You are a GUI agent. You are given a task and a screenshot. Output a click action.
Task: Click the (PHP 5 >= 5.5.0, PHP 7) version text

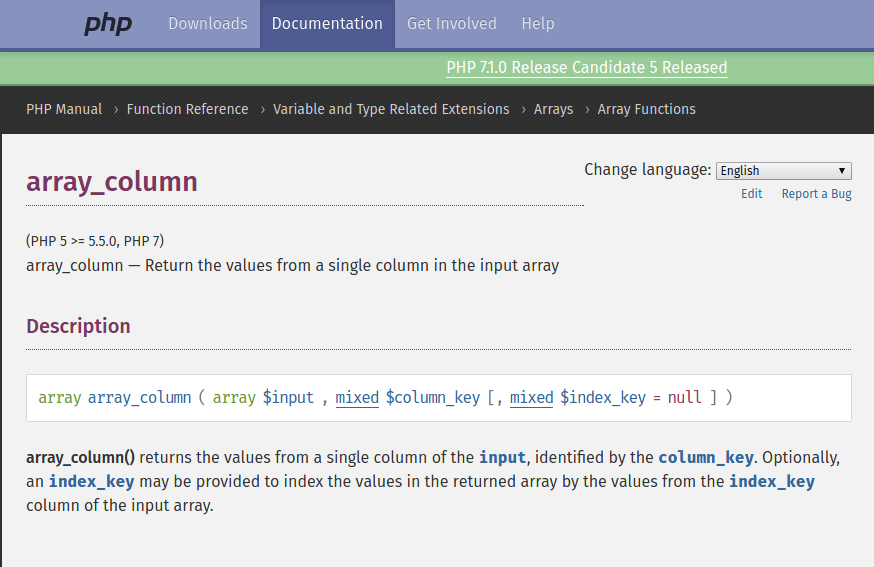[x=95, y=241]
